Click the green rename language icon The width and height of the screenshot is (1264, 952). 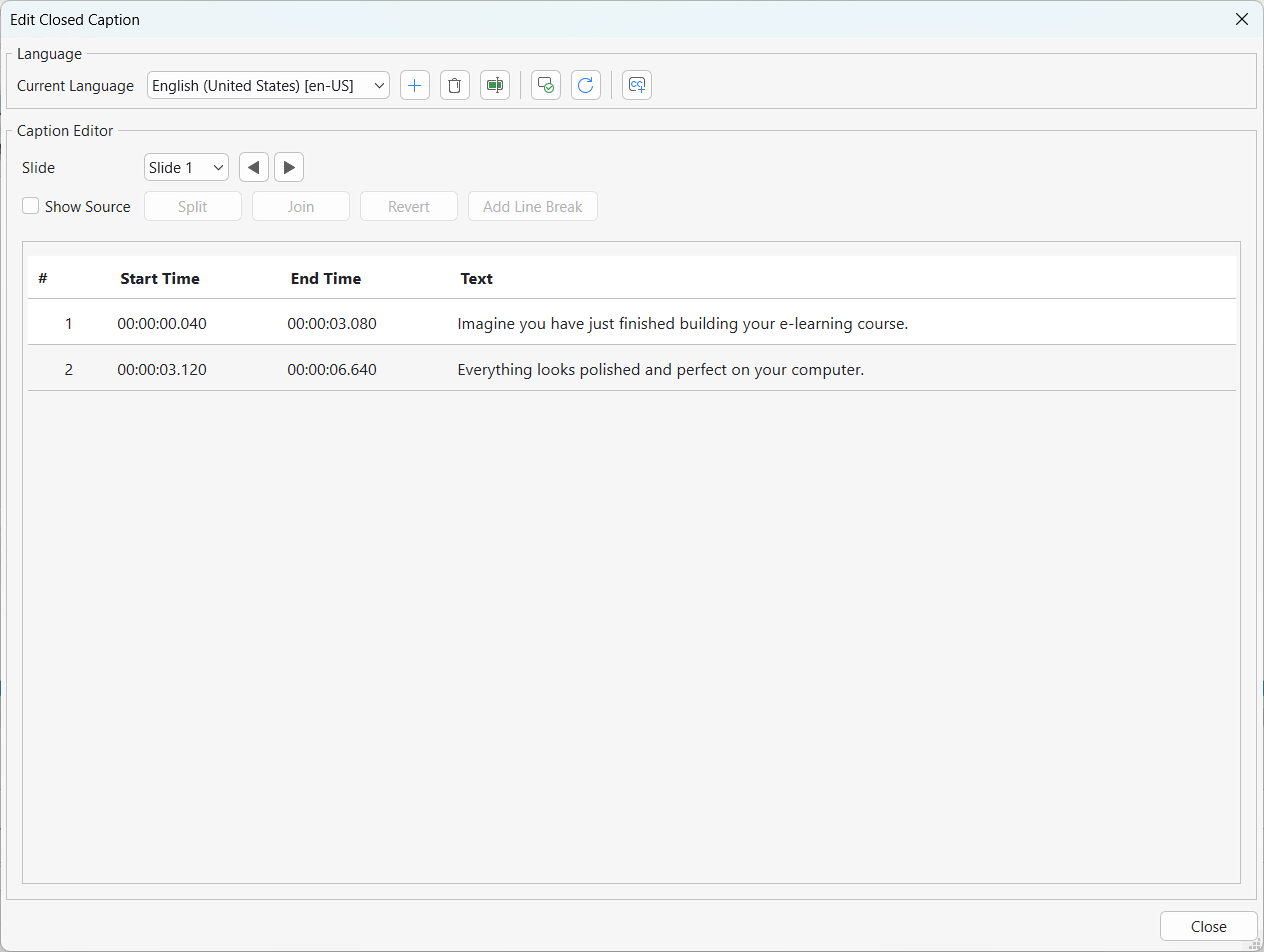[x=495, y=85]
